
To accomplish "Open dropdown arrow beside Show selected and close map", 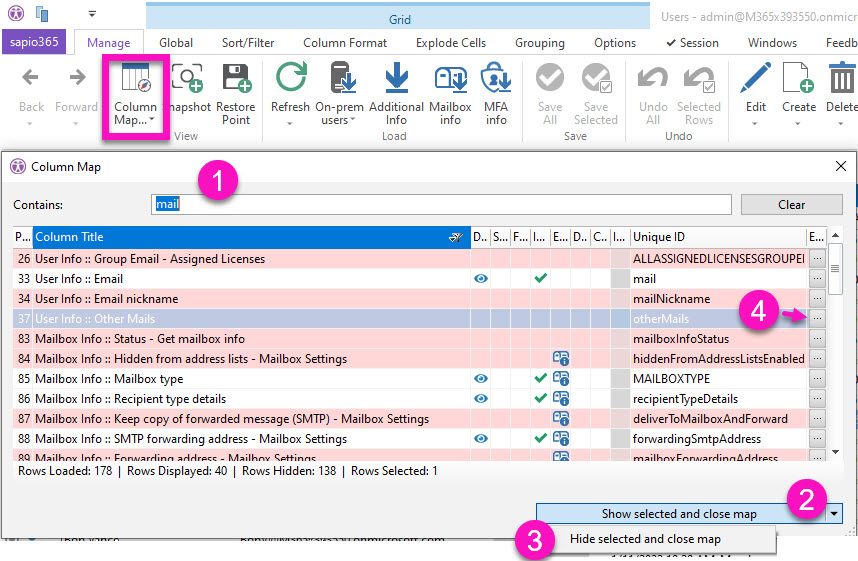I will [834, 513].
